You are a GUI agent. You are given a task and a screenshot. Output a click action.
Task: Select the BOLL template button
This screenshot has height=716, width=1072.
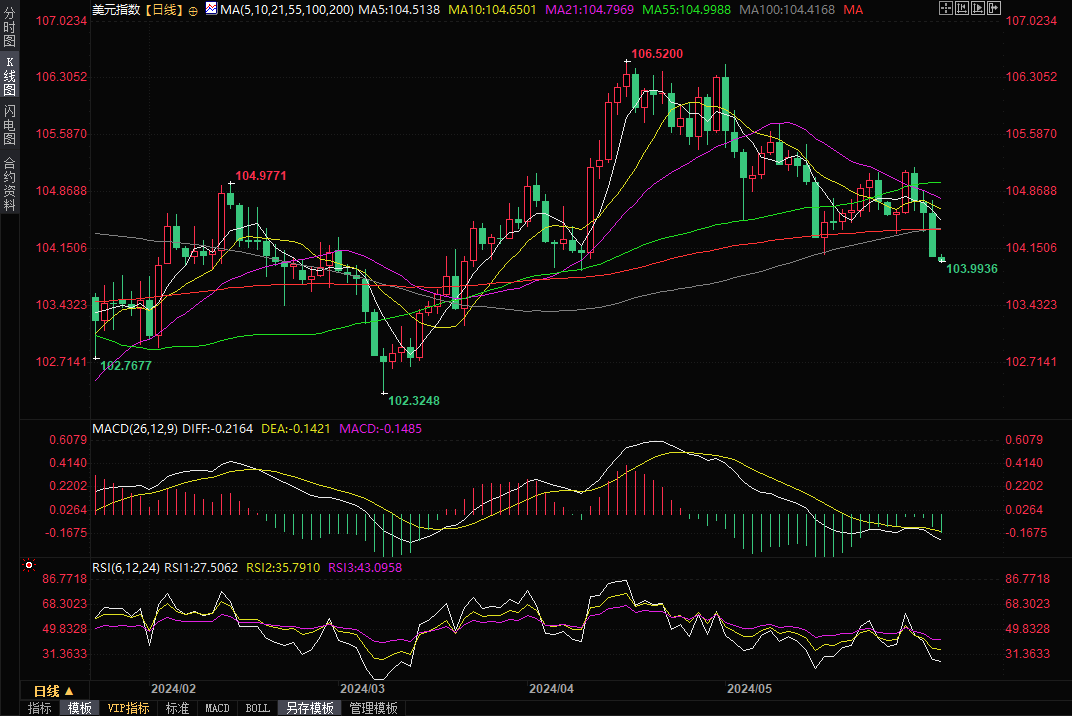(x=257, y=708)
